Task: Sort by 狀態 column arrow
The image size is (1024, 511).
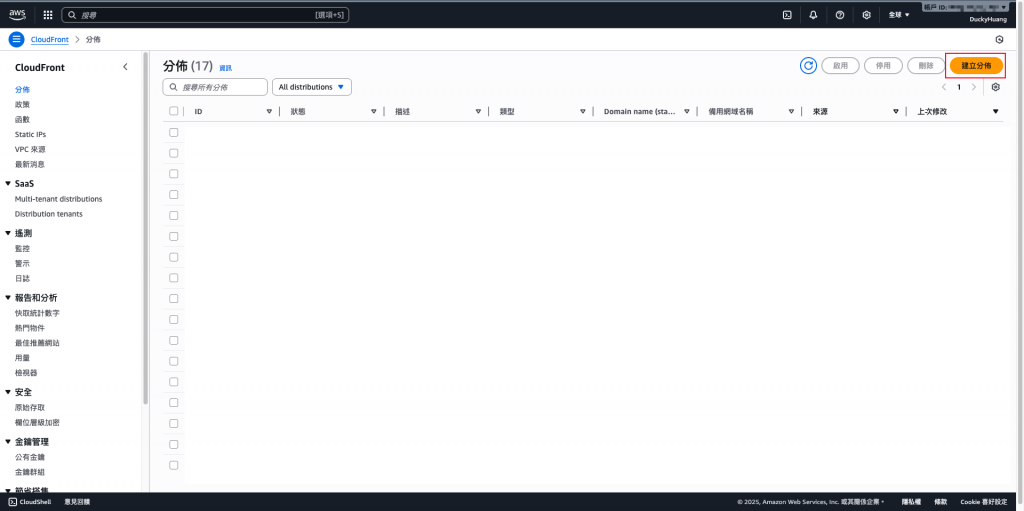Action: click(x=374, y=112)
